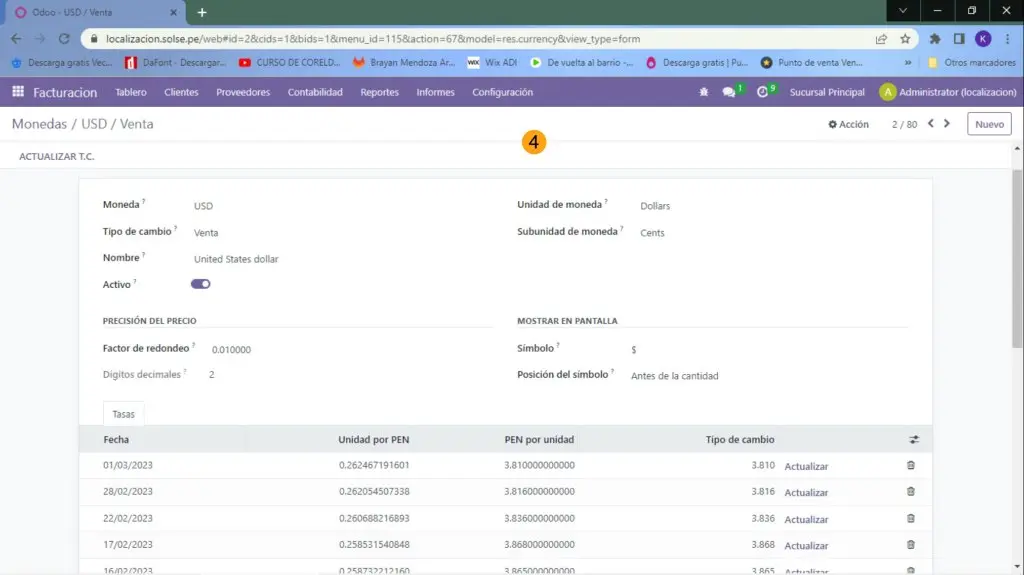Open the Acción dropdown menu
1024x575 pixels.
tap(848, 125)
